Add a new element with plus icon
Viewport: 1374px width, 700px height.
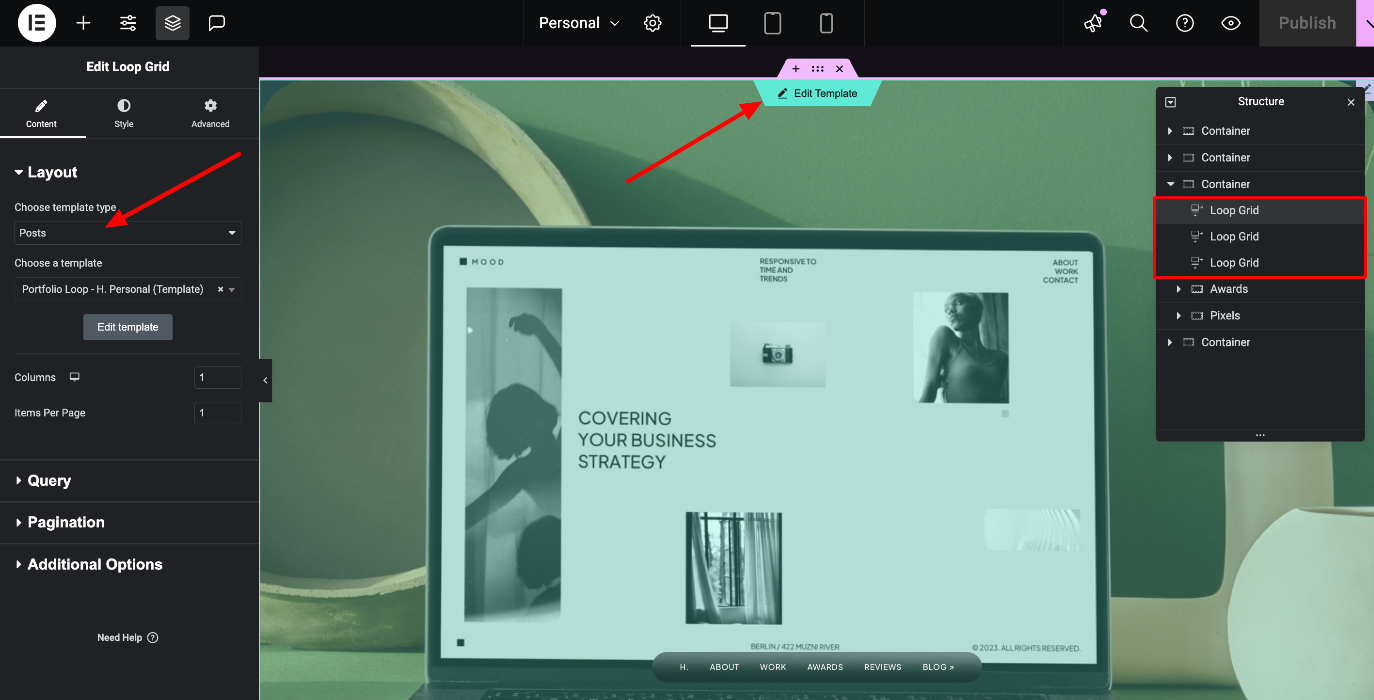[x=83, y=23]
